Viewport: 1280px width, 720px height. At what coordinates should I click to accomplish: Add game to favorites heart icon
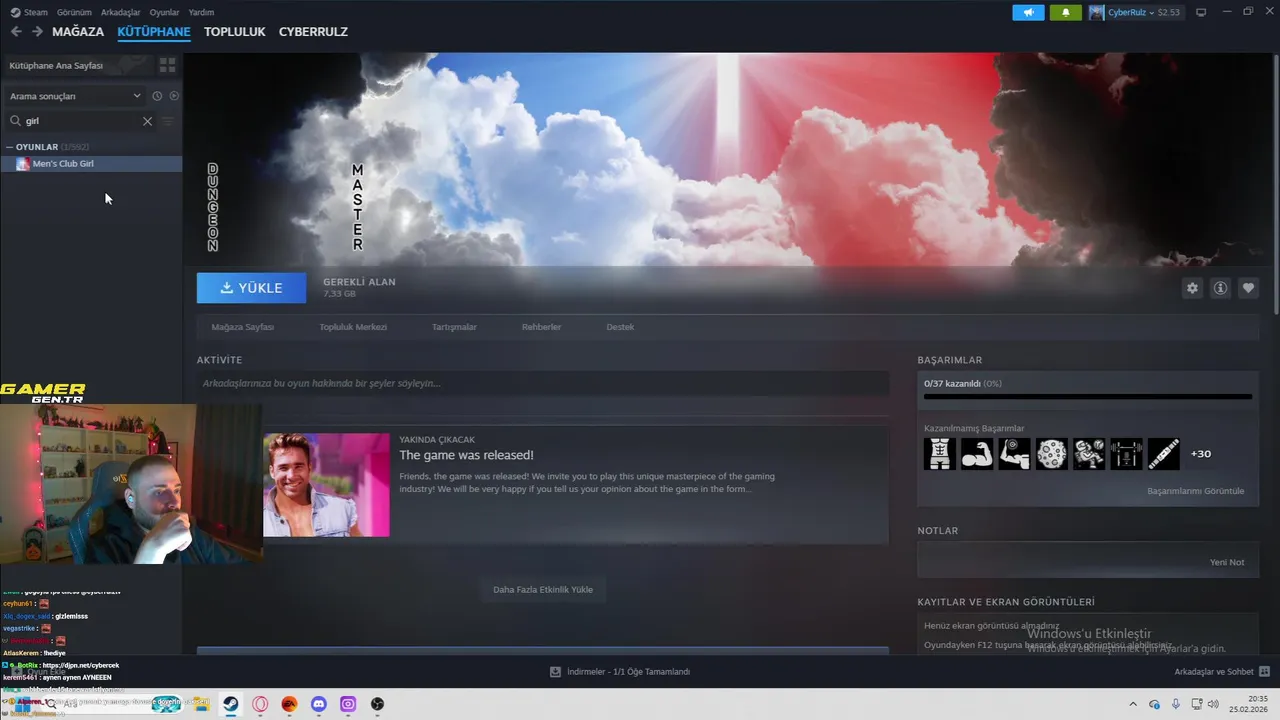coord(1248,288)
